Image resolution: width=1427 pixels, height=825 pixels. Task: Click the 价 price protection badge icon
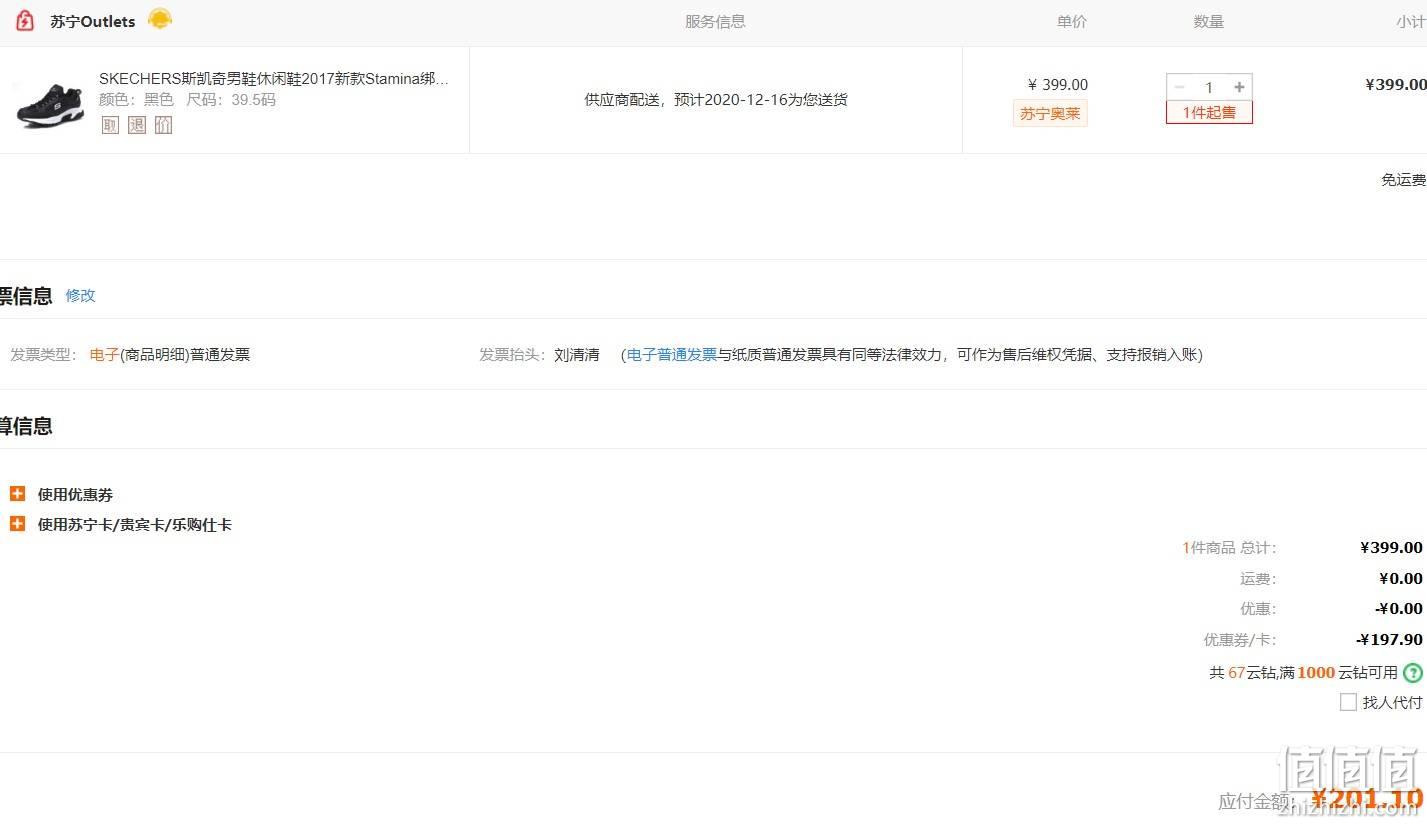163,125
